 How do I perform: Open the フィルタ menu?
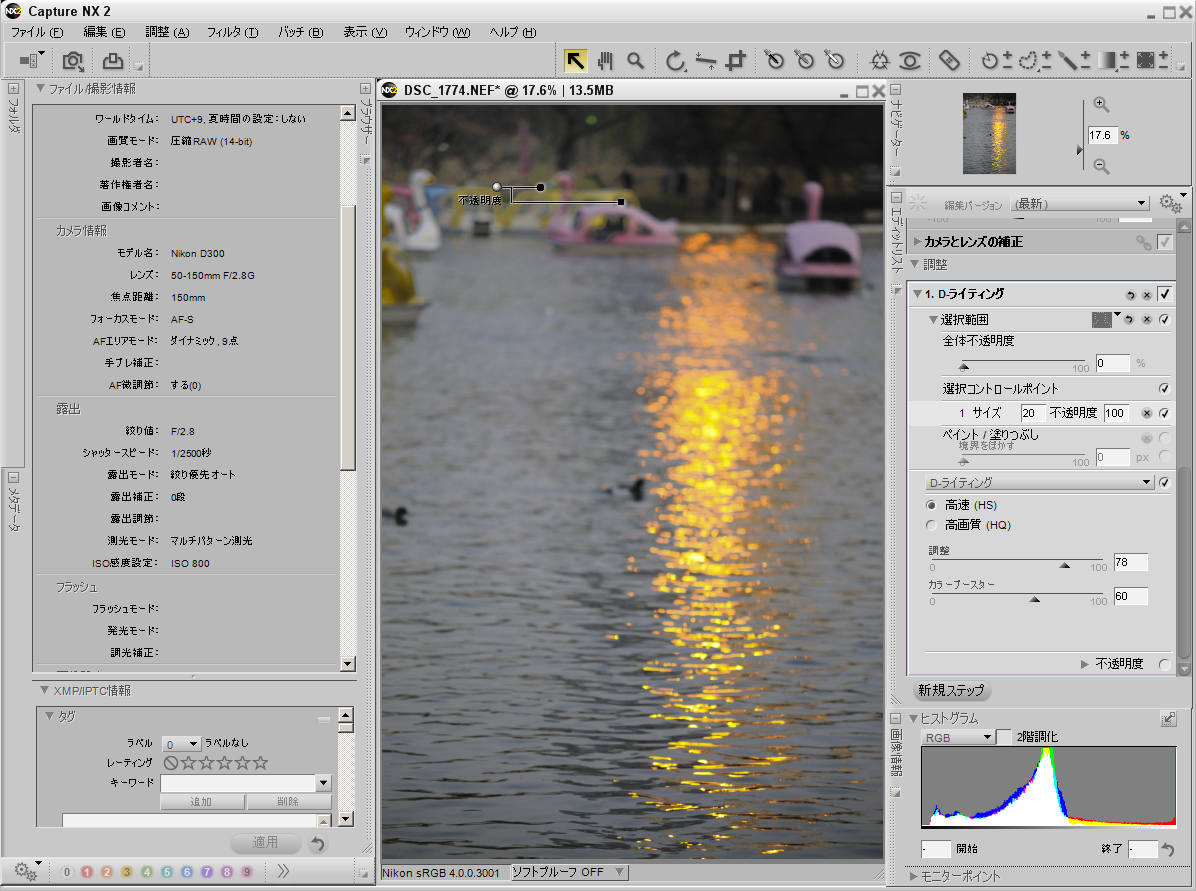tap(232, 32)
